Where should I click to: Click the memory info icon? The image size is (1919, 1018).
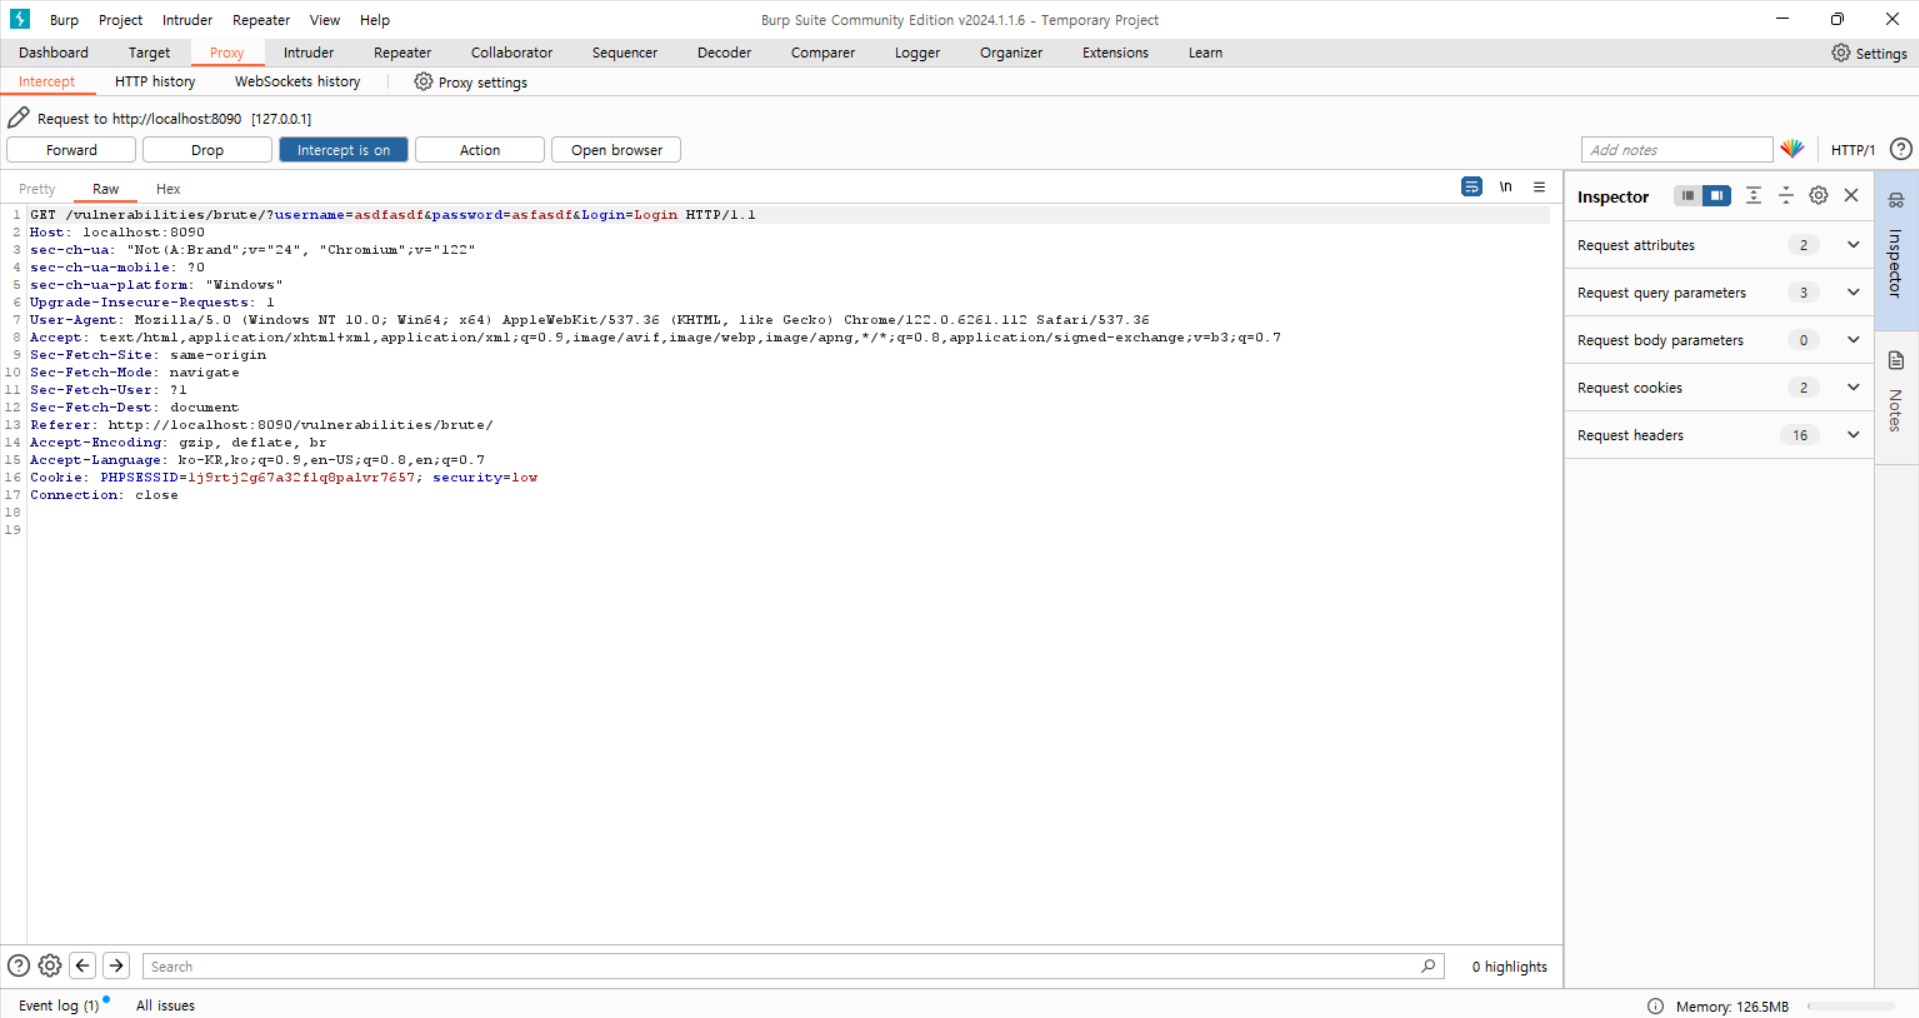[x=1656, y=1006]
